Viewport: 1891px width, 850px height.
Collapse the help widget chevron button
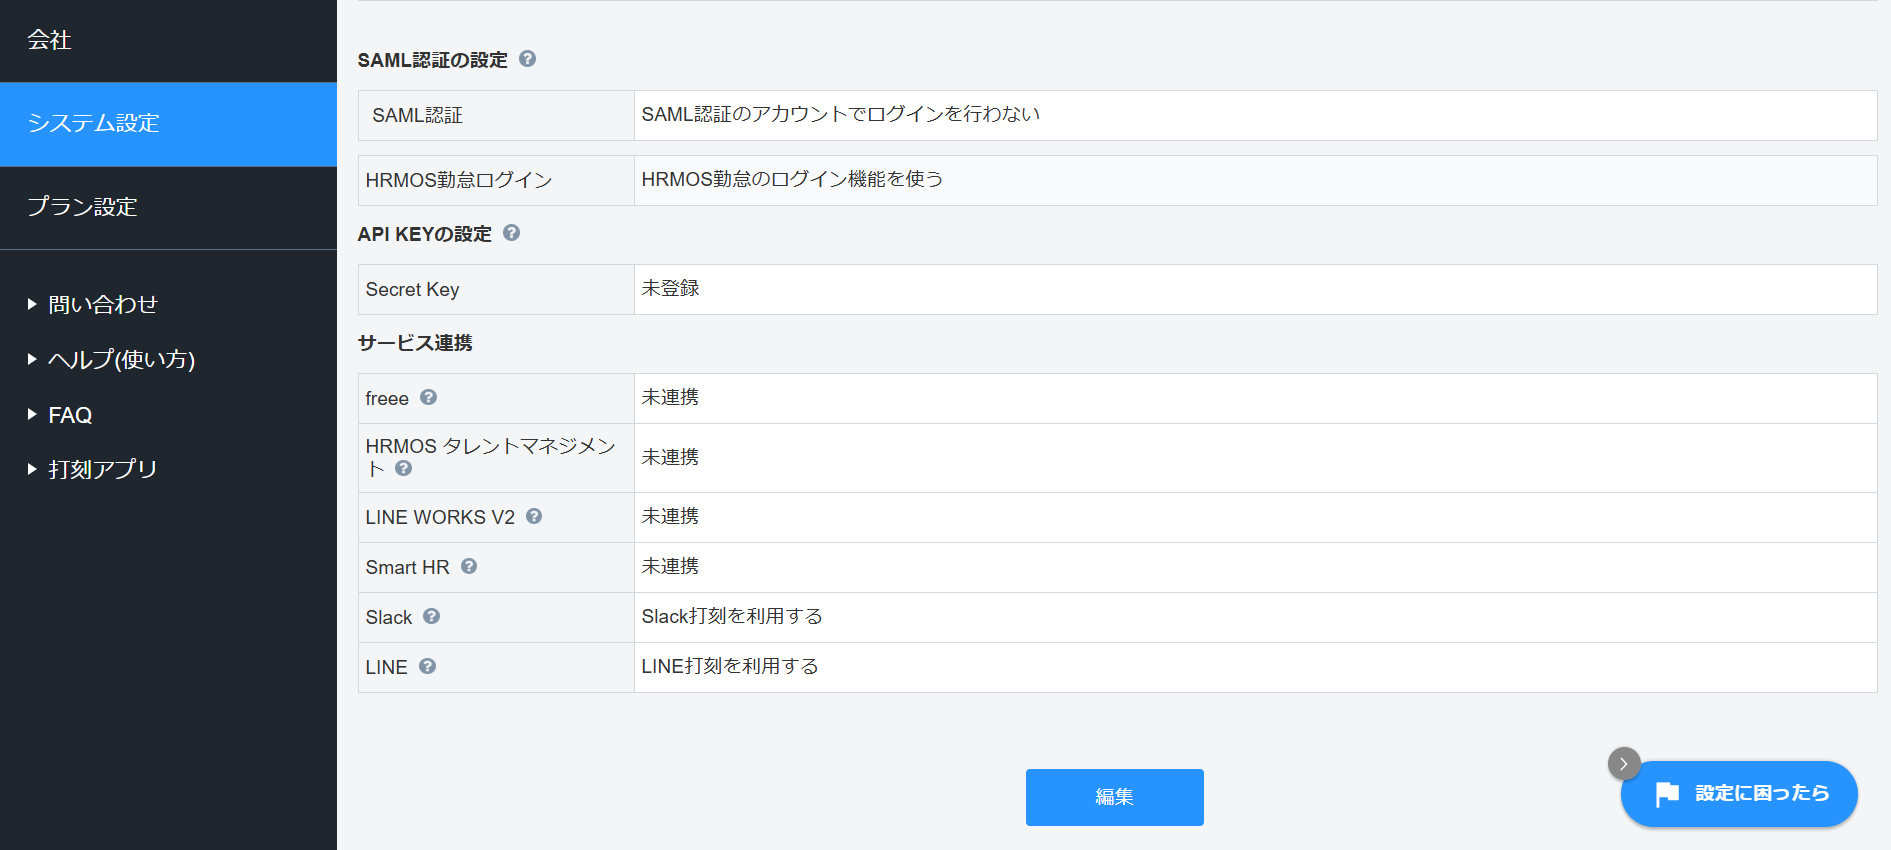click(x=1624, y=764)
